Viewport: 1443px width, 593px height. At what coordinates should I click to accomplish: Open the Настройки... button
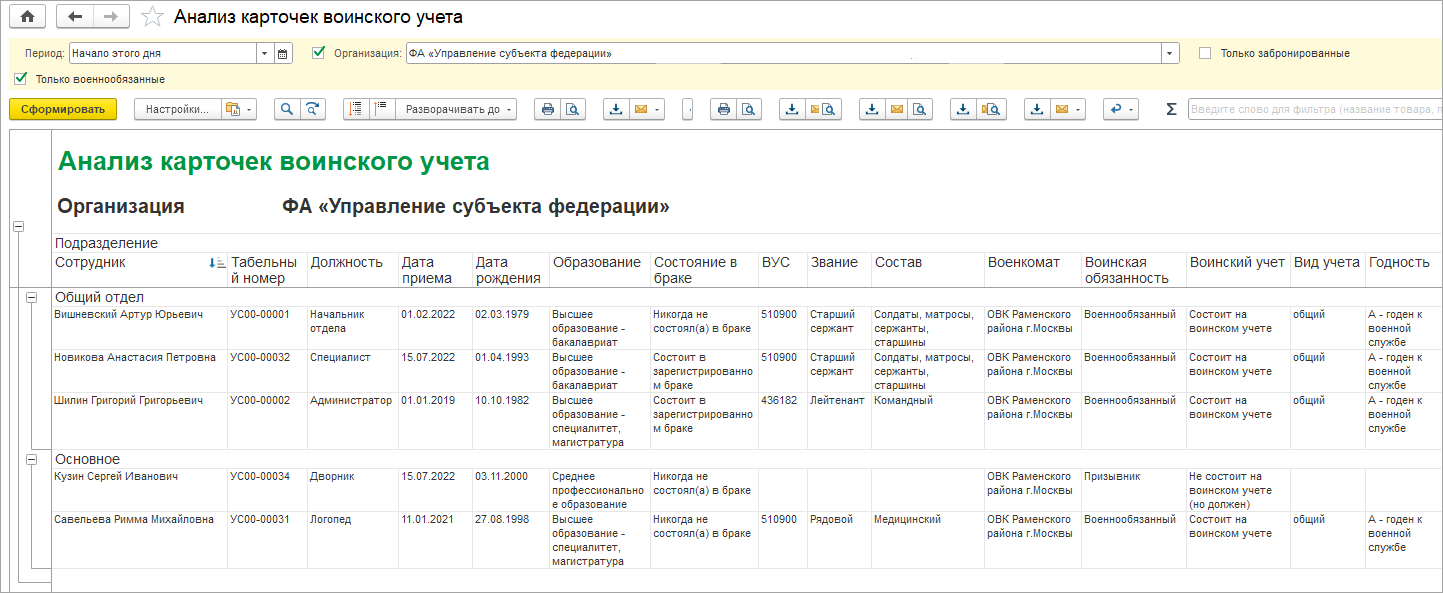pyautogui.click(x=177, y=109)
